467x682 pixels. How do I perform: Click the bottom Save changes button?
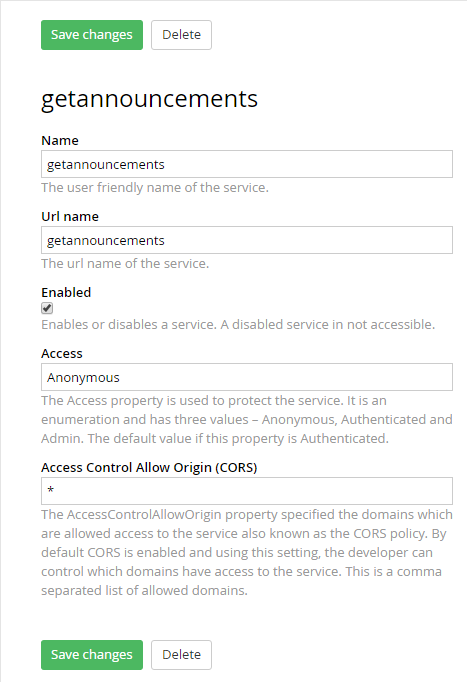pyautogui.click(x=92, y=655)
